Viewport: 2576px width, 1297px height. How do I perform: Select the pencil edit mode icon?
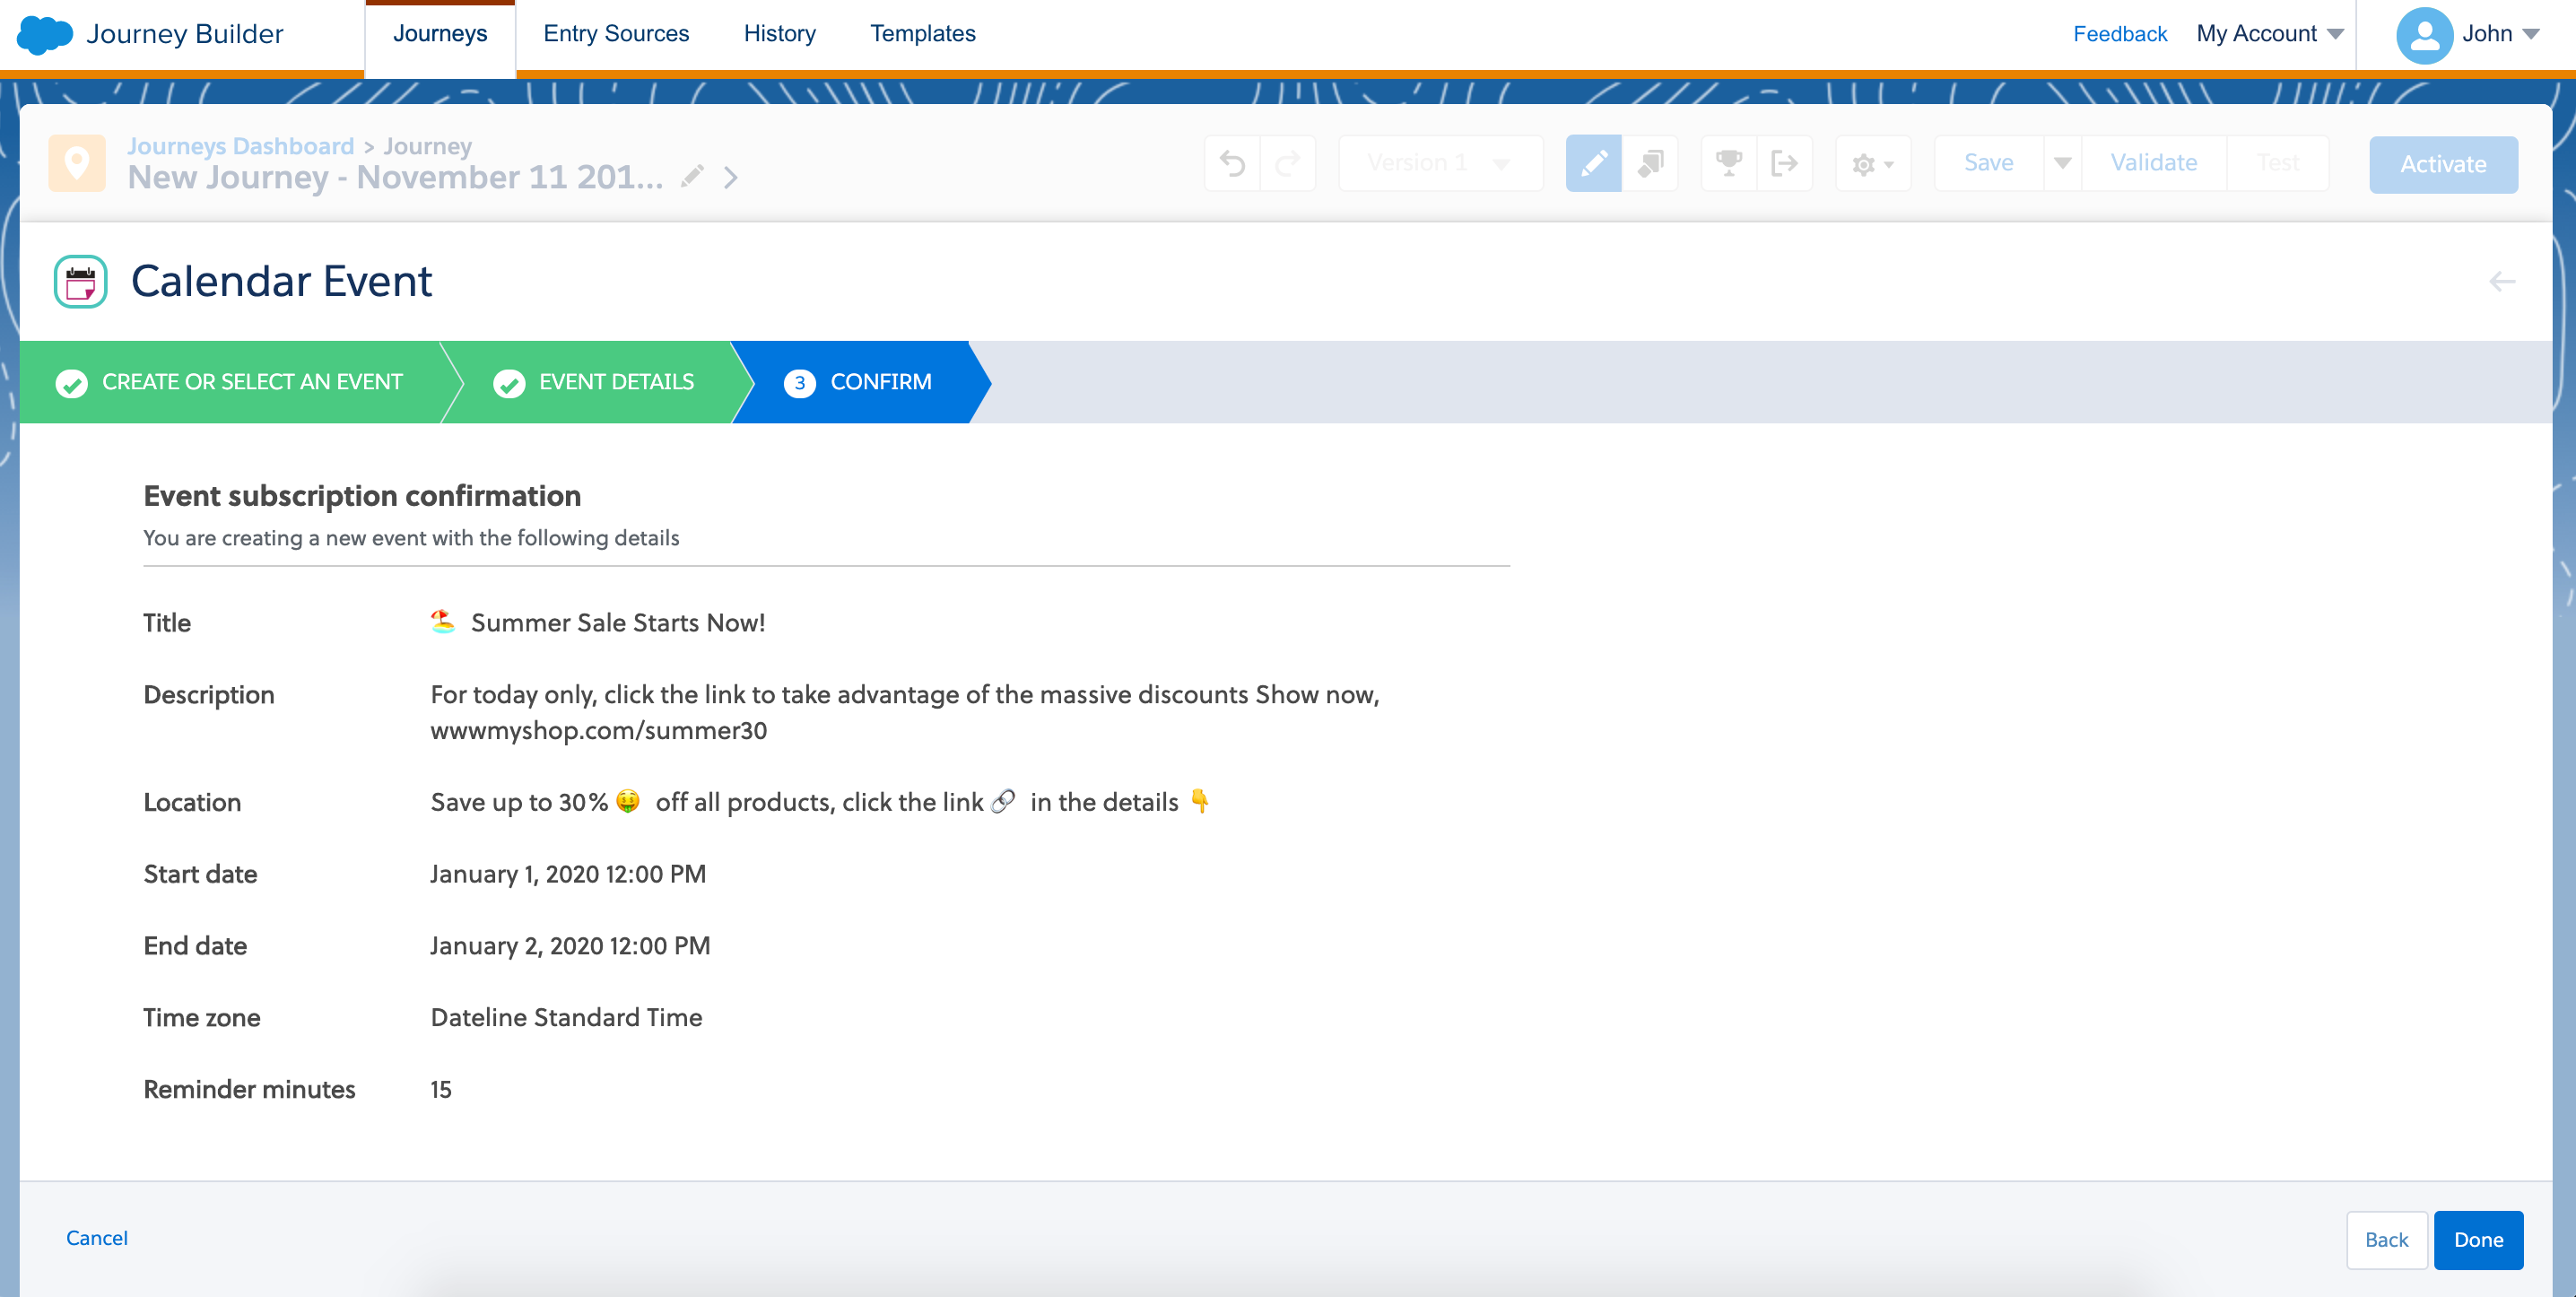point(1593,163)
